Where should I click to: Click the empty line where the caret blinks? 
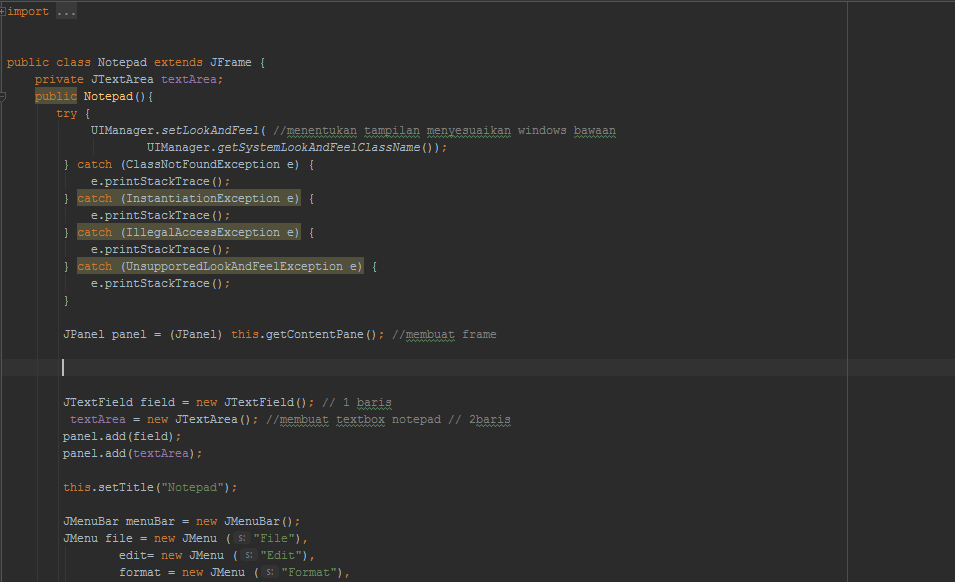click(63, 366)
